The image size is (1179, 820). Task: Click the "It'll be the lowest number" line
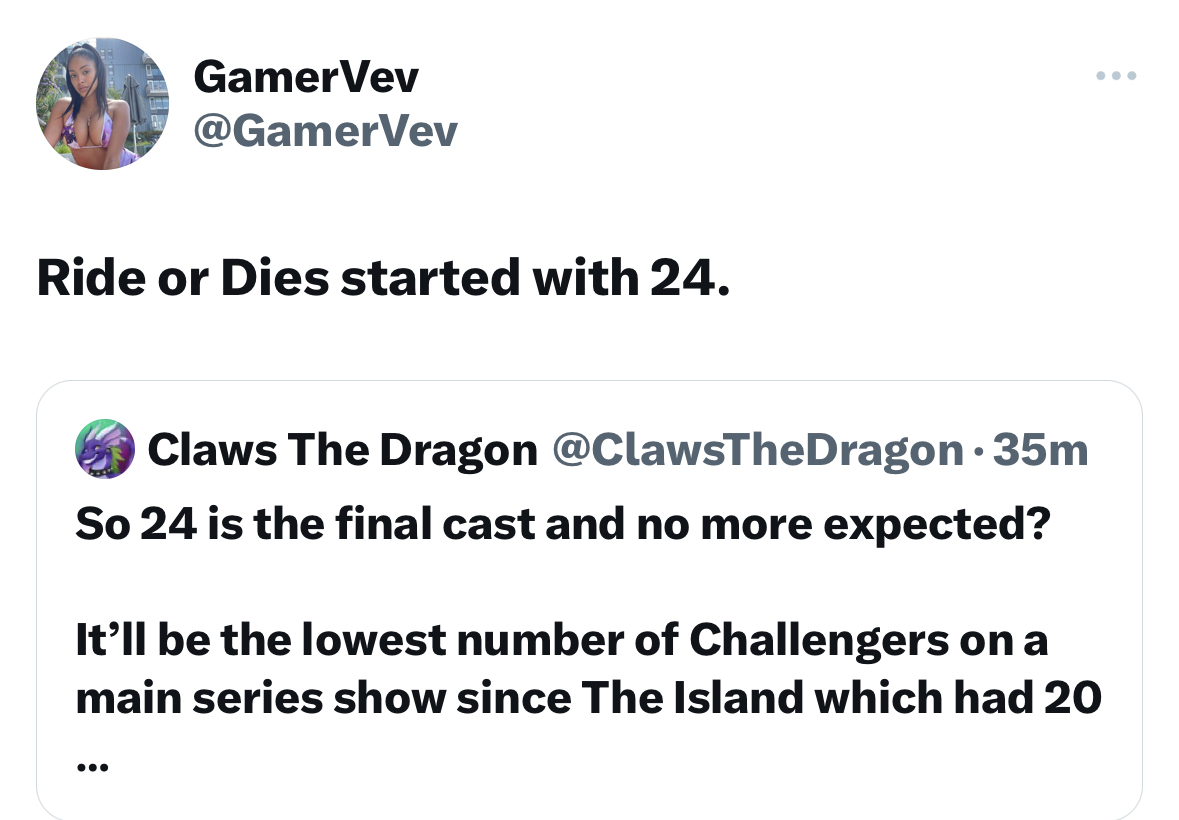(x=561, y=640)
